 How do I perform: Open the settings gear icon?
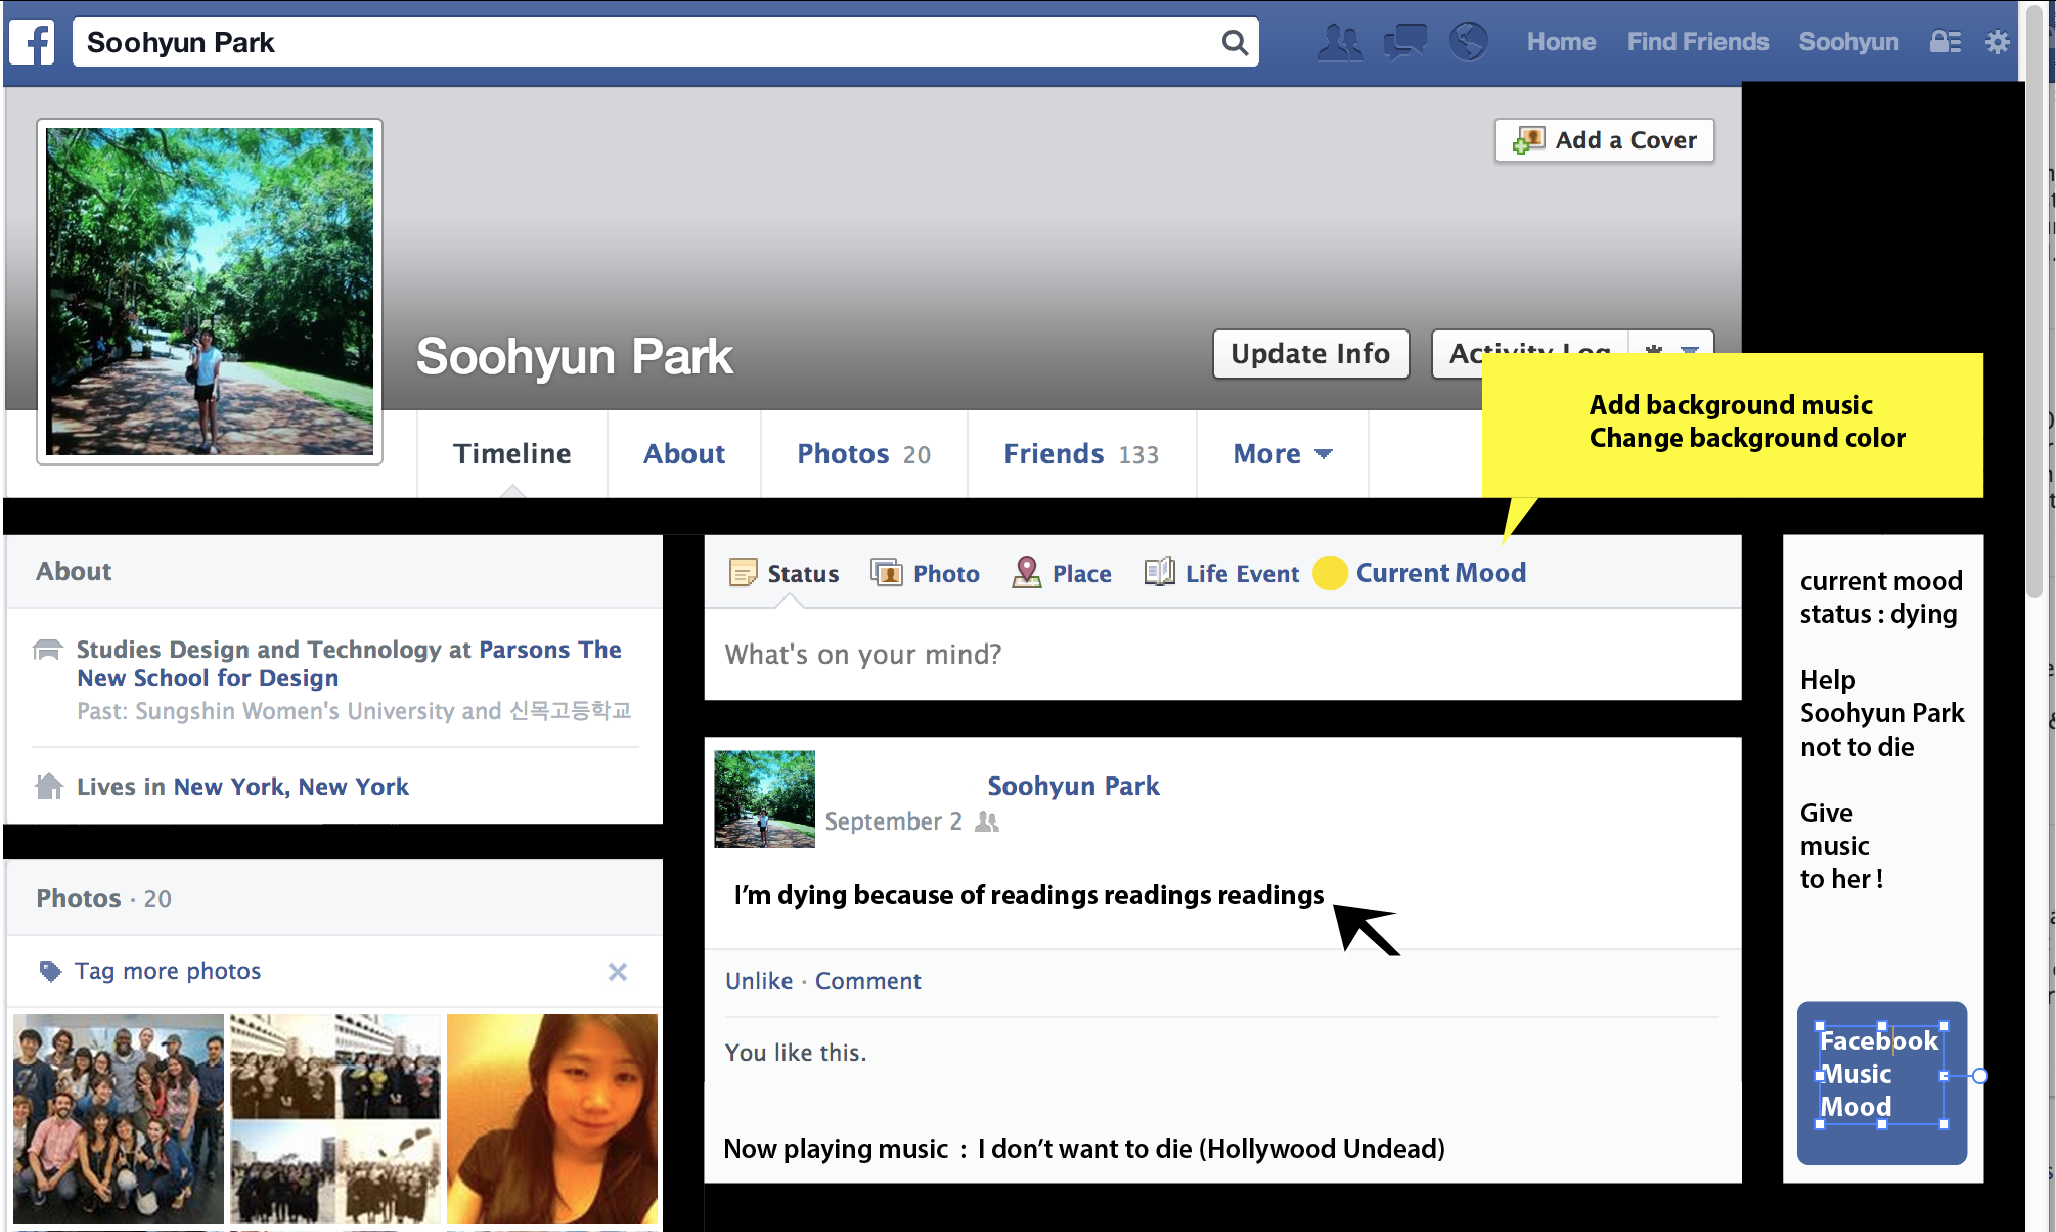click(x=1997, y=42)
